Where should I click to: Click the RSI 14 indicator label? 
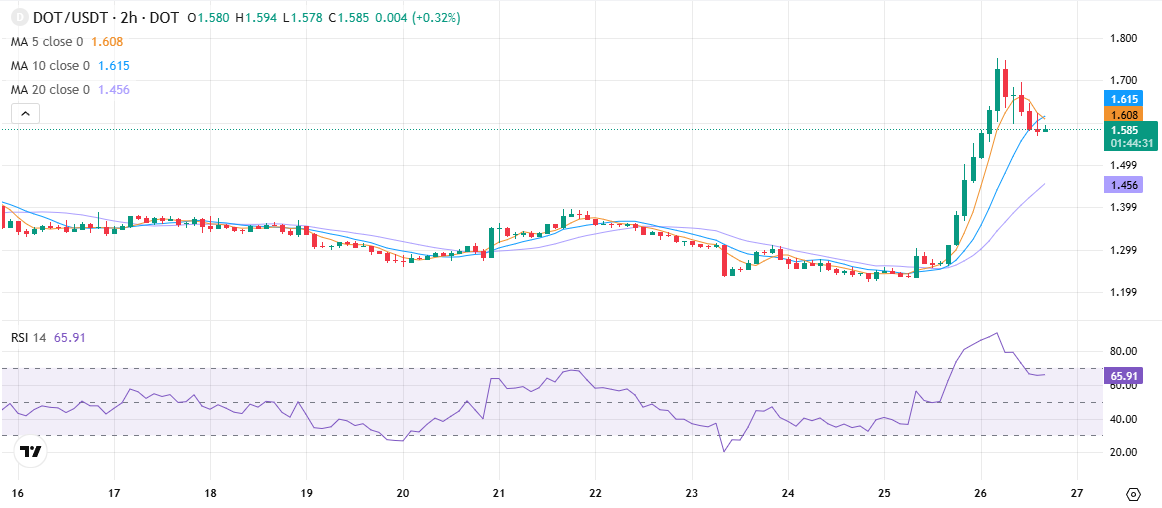[28, 338]
